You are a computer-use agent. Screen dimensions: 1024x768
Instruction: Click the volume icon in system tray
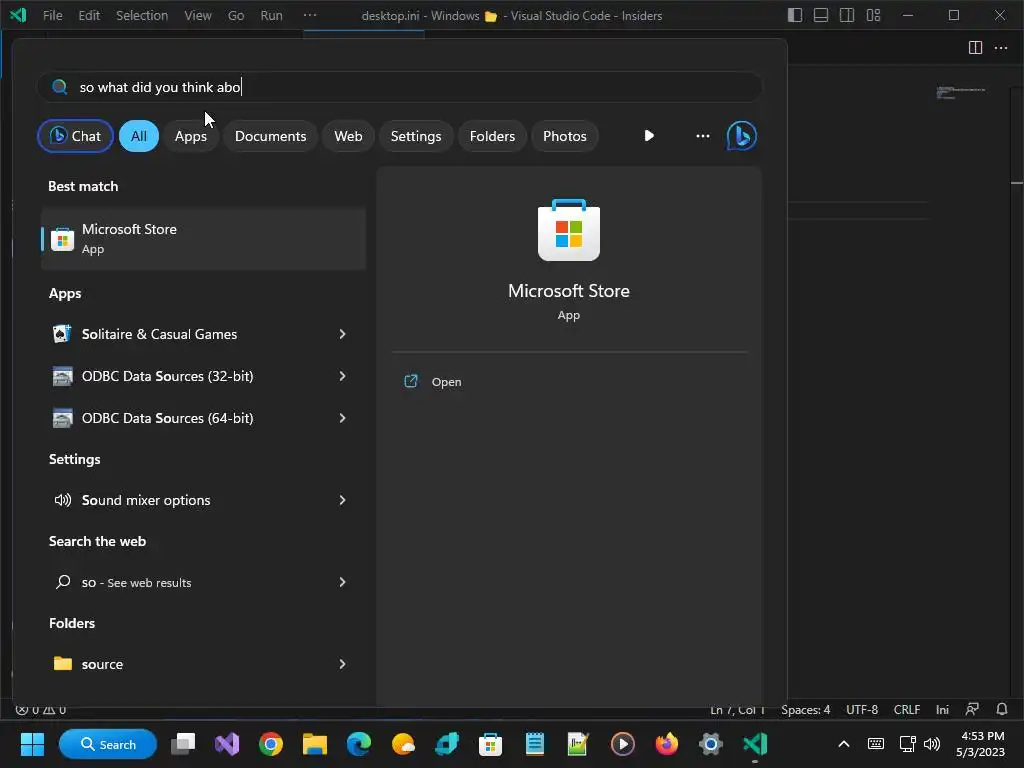coord(932,743)
